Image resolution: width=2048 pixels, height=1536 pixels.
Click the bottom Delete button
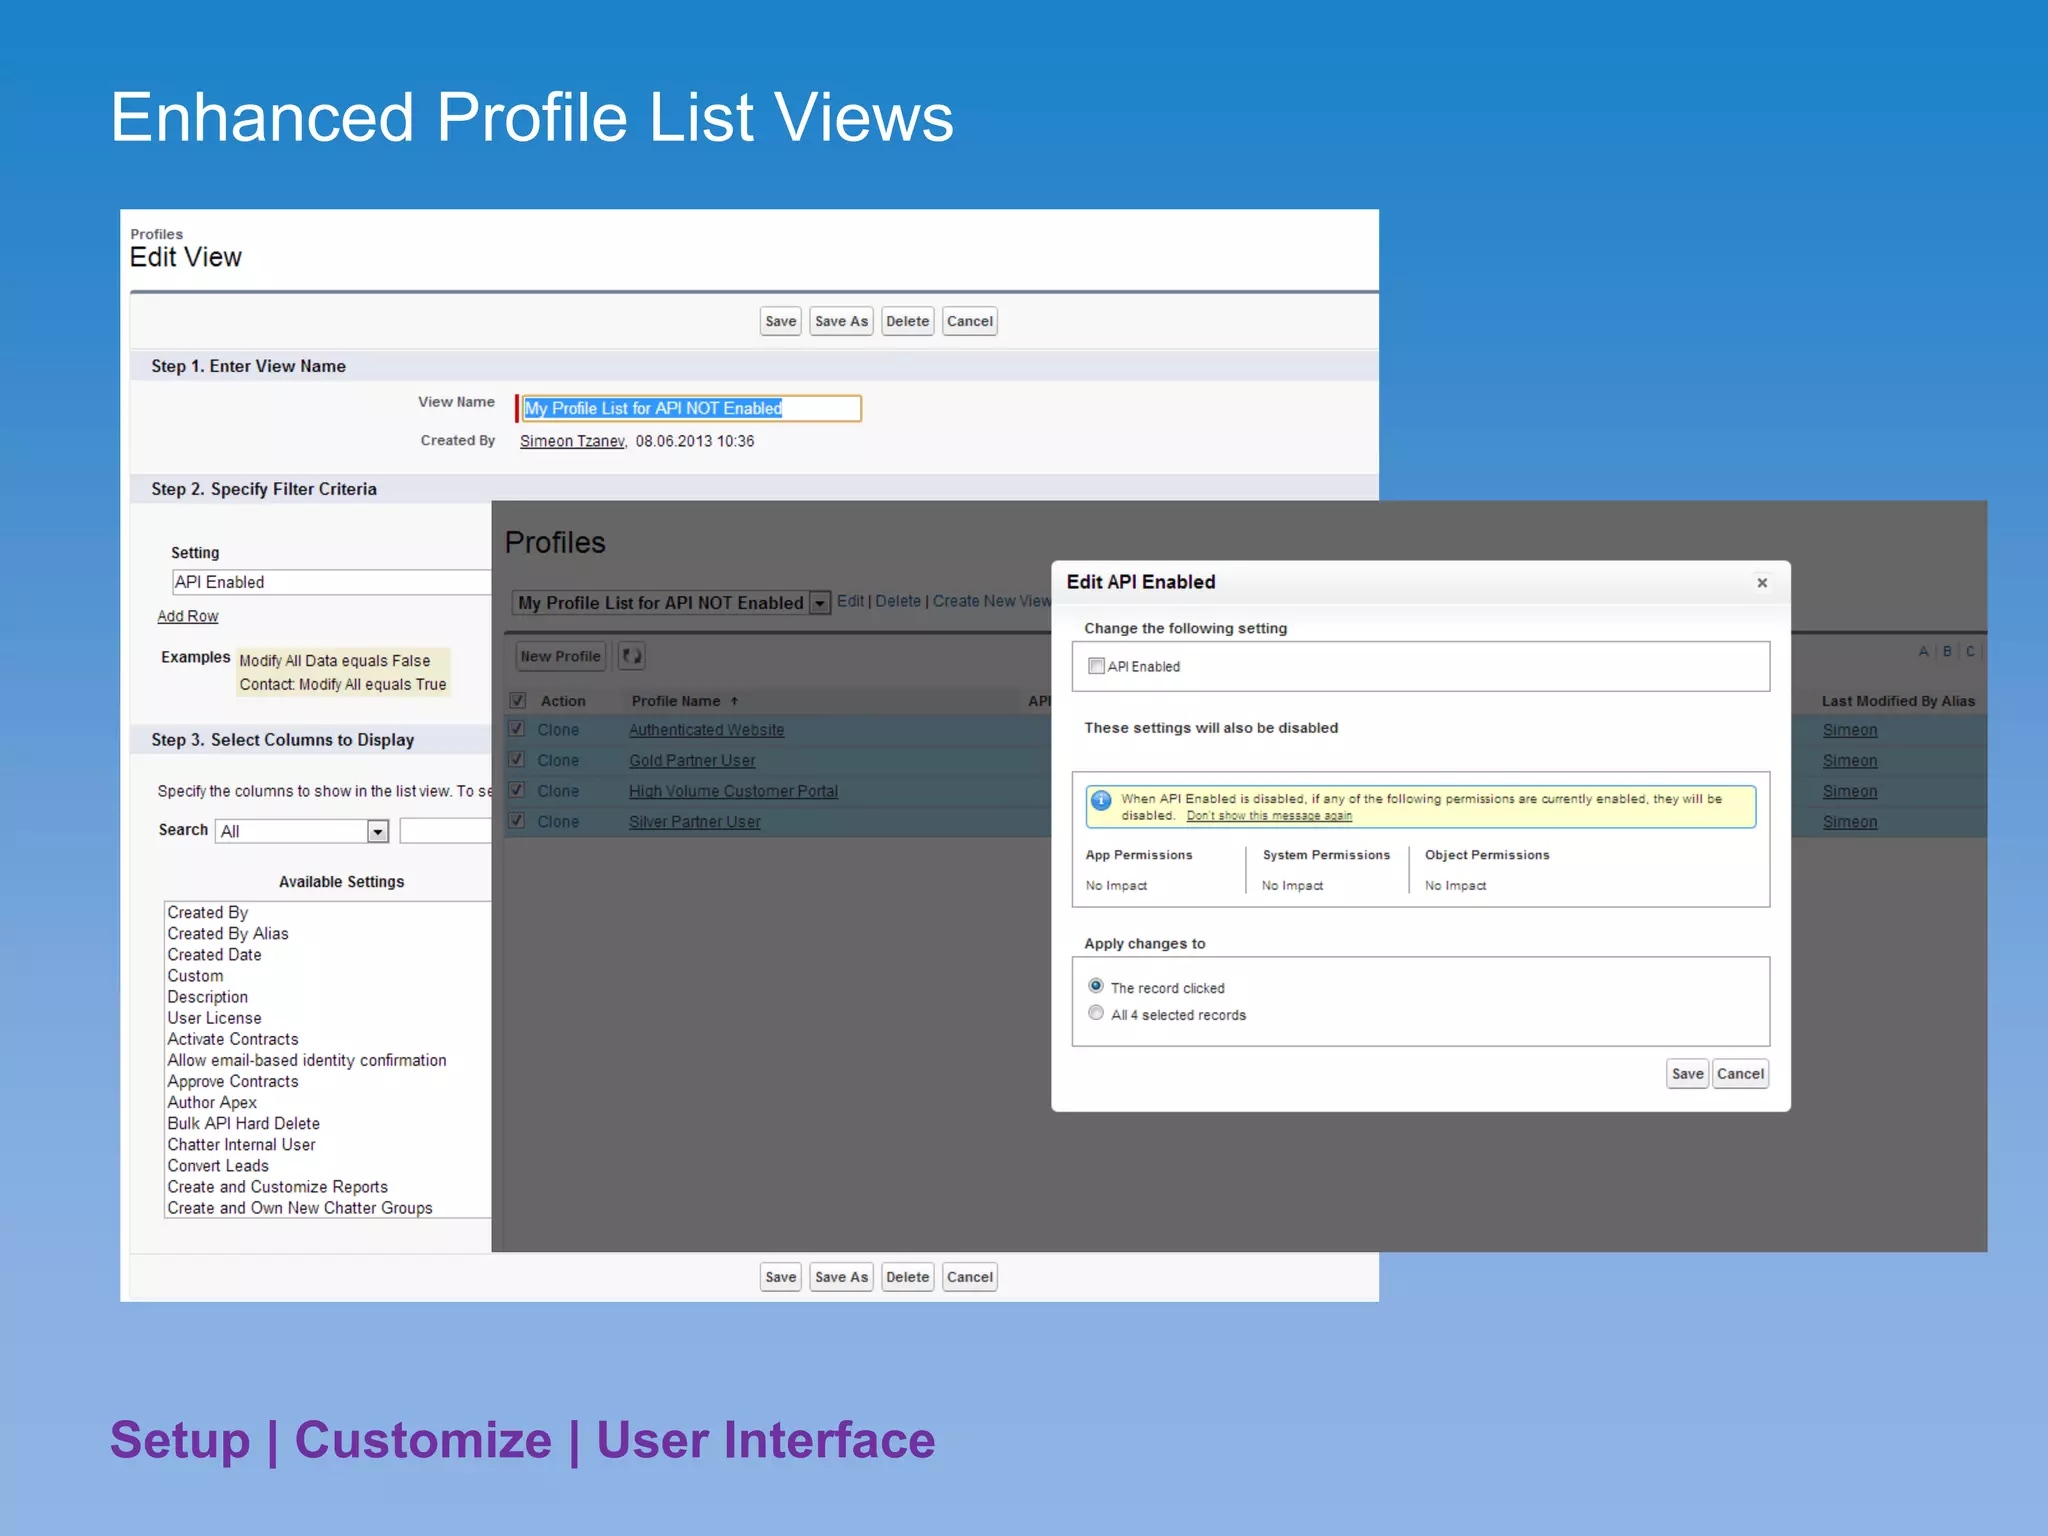point(907,1277)
